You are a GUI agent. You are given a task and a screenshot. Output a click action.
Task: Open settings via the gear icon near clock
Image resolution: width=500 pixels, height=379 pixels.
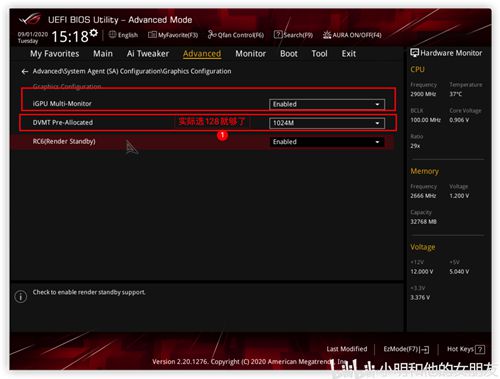(94, 33)
